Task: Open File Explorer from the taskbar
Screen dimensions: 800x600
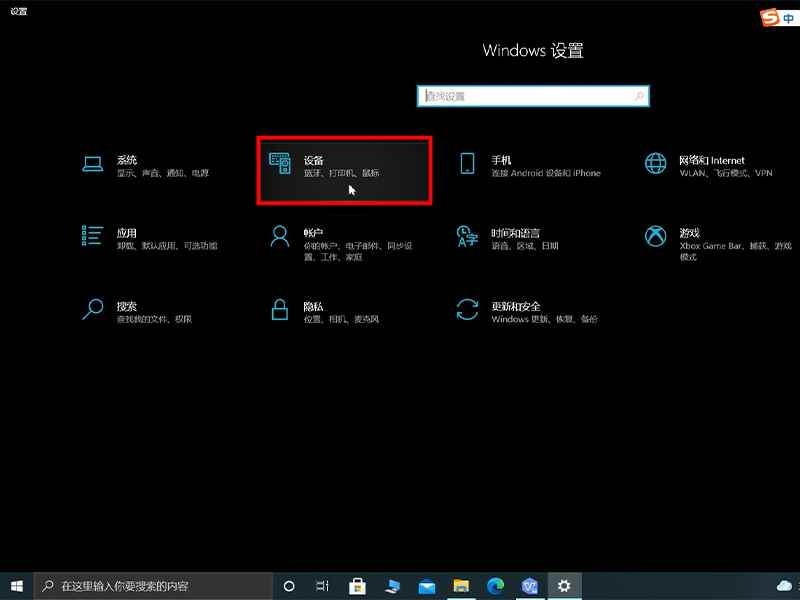Action: (461, 586)
